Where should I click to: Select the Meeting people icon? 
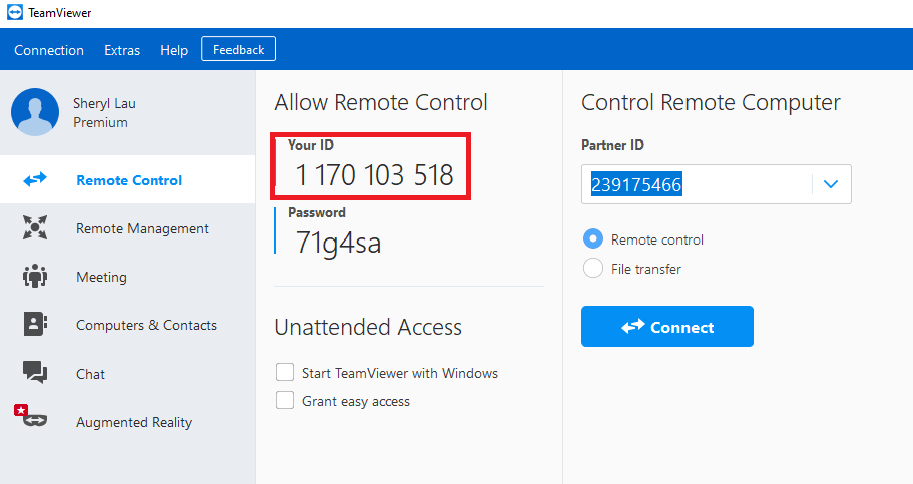point(35,276)
